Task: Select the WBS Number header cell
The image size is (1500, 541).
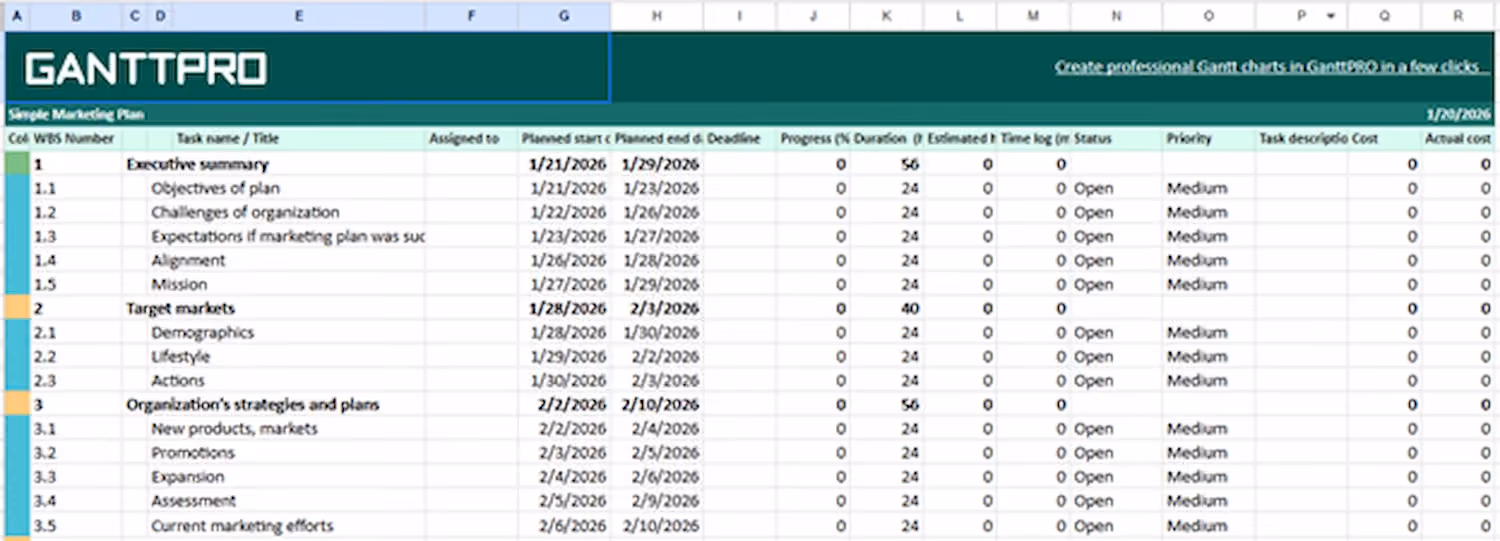Action: click(x=76, y=139)
